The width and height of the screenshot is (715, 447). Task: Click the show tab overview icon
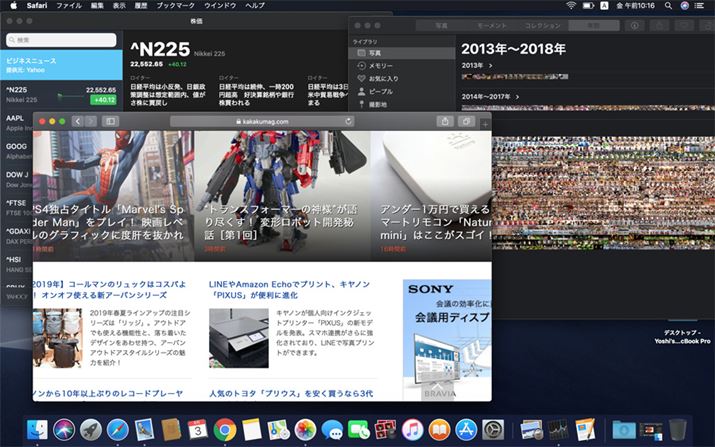[x=466, y=121]
